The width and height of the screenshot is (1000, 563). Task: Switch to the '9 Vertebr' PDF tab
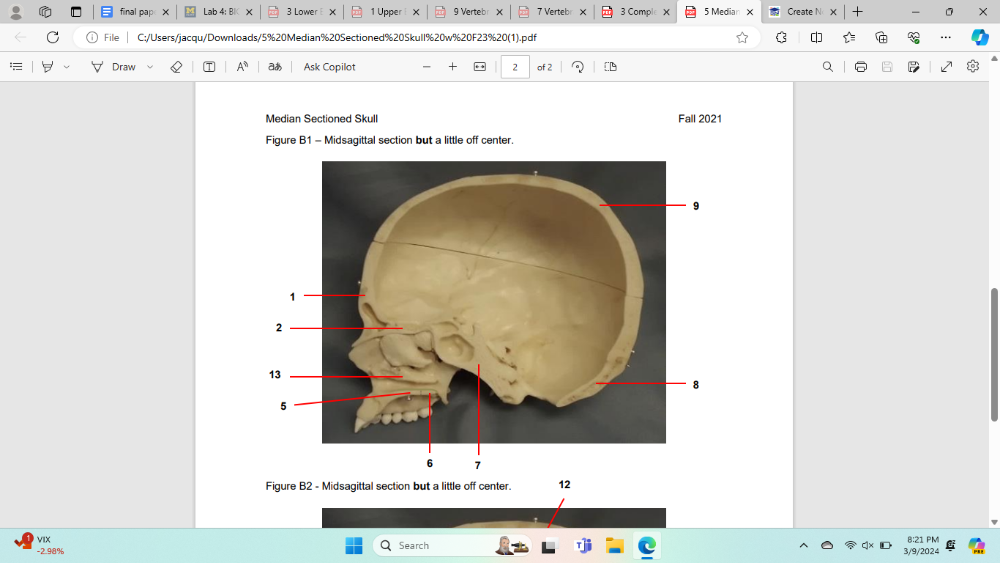[466, 12]
